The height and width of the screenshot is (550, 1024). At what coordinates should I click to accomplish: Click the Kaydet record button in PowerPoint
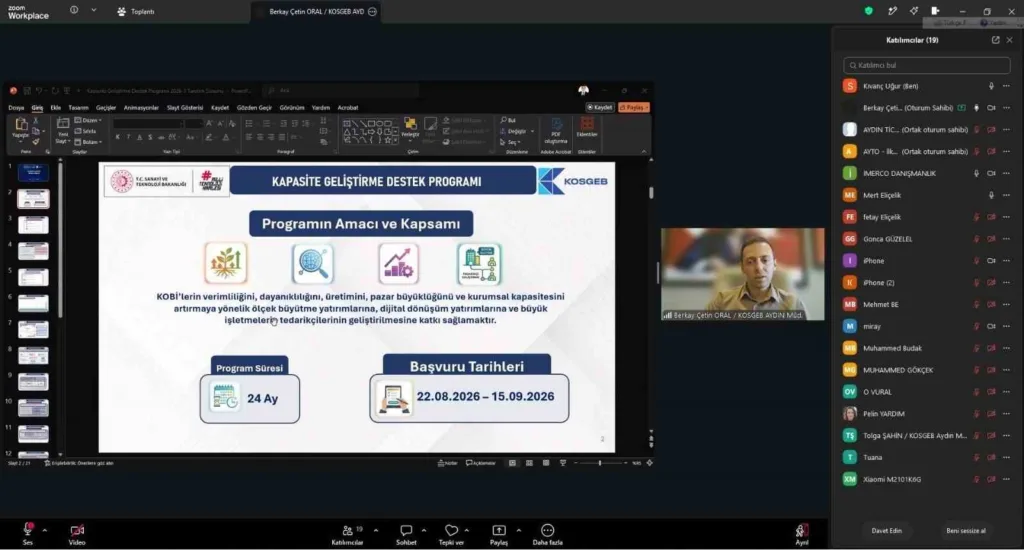click(600, 108)
